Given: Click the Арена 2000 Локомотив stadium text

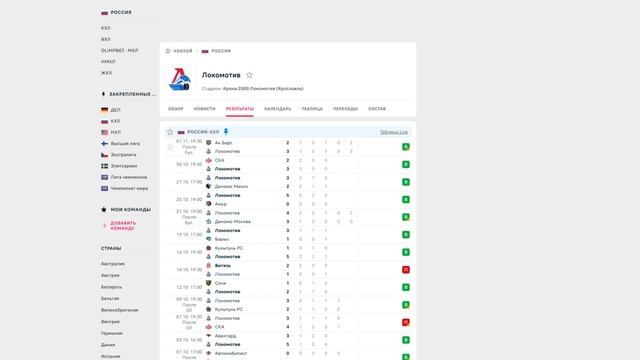Looking at the screenshot, I should (263, 89).
